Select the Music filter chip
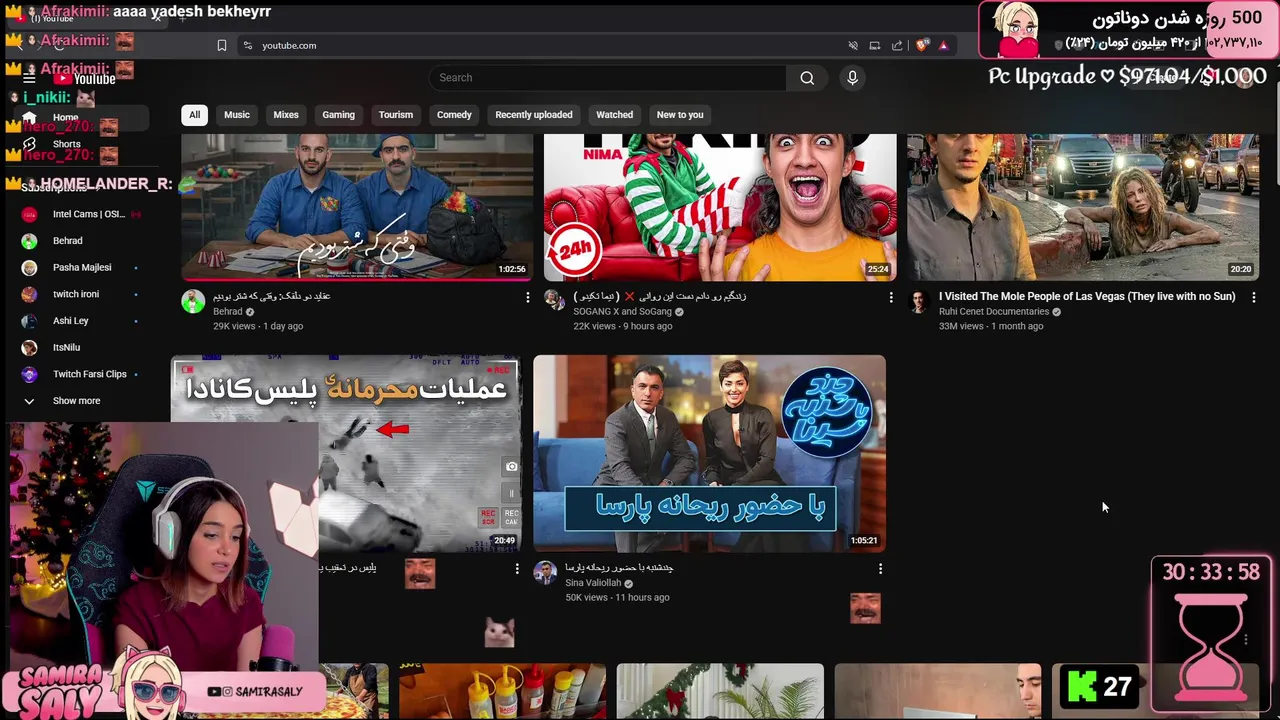This screenshot has height=720, width=1280. coord(237,114)
